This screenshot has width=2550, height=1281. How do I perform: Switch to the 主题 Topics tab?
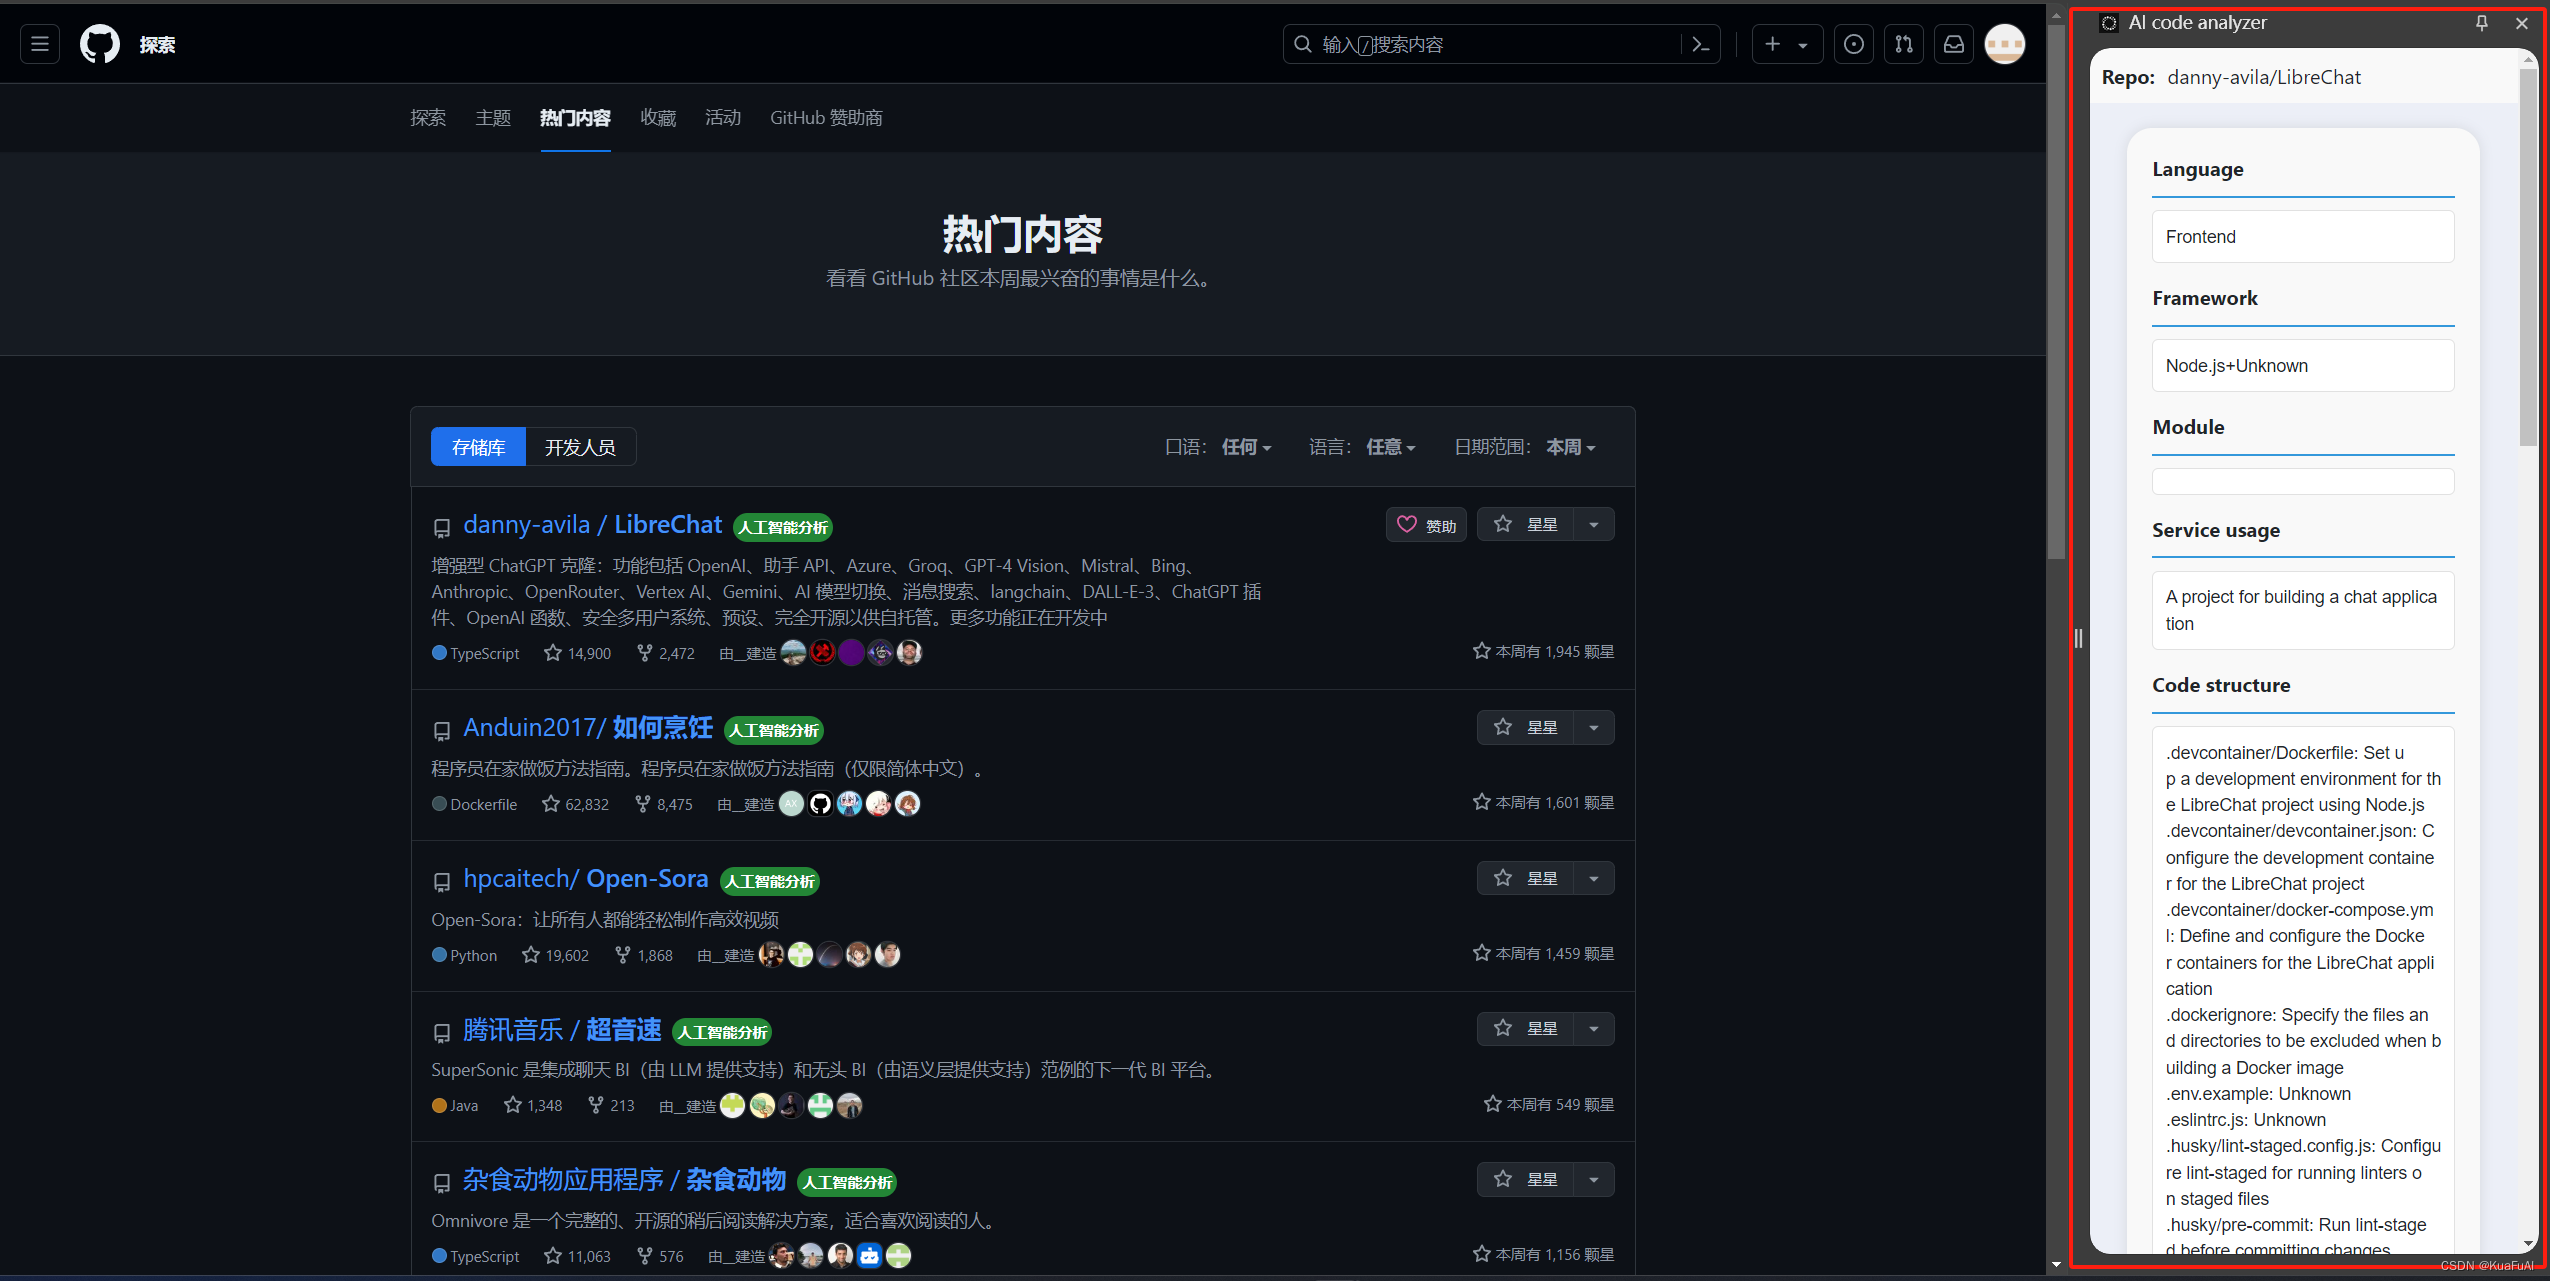[493, 118]
